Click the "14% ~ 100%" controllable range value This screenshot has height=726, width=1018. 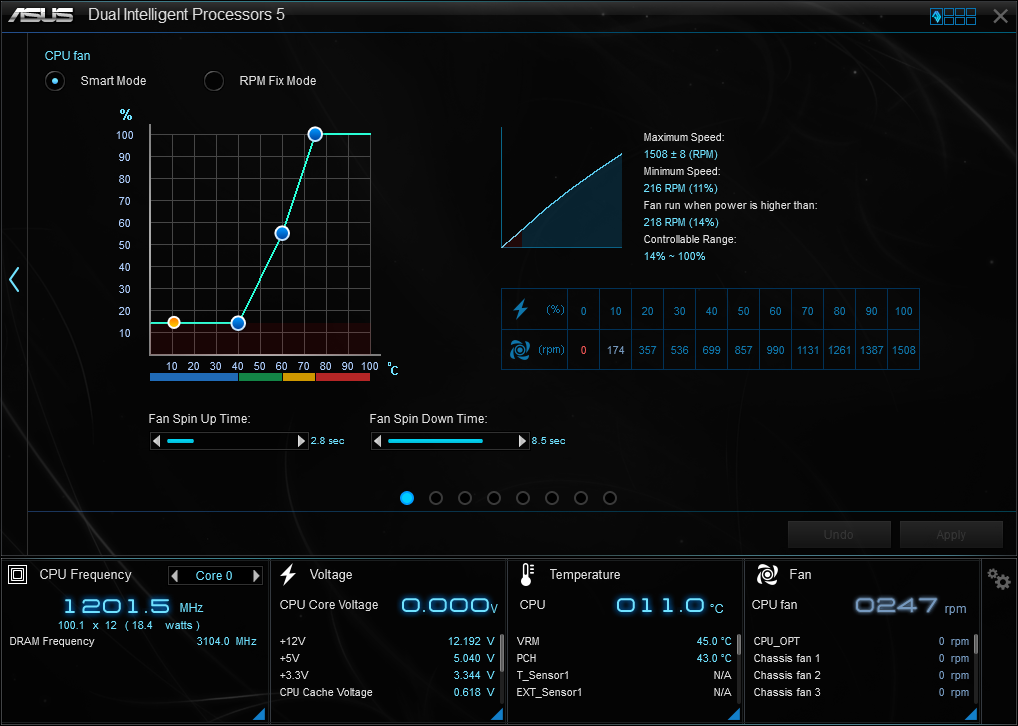(x=675, y=257)
